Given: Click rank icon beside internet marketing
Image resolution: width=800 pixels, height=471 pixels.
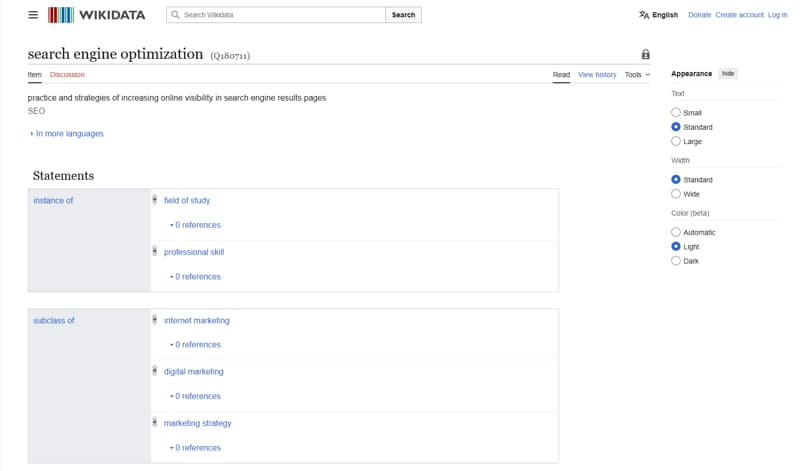Looking at the screenshot, I should (x=155, y=320).
